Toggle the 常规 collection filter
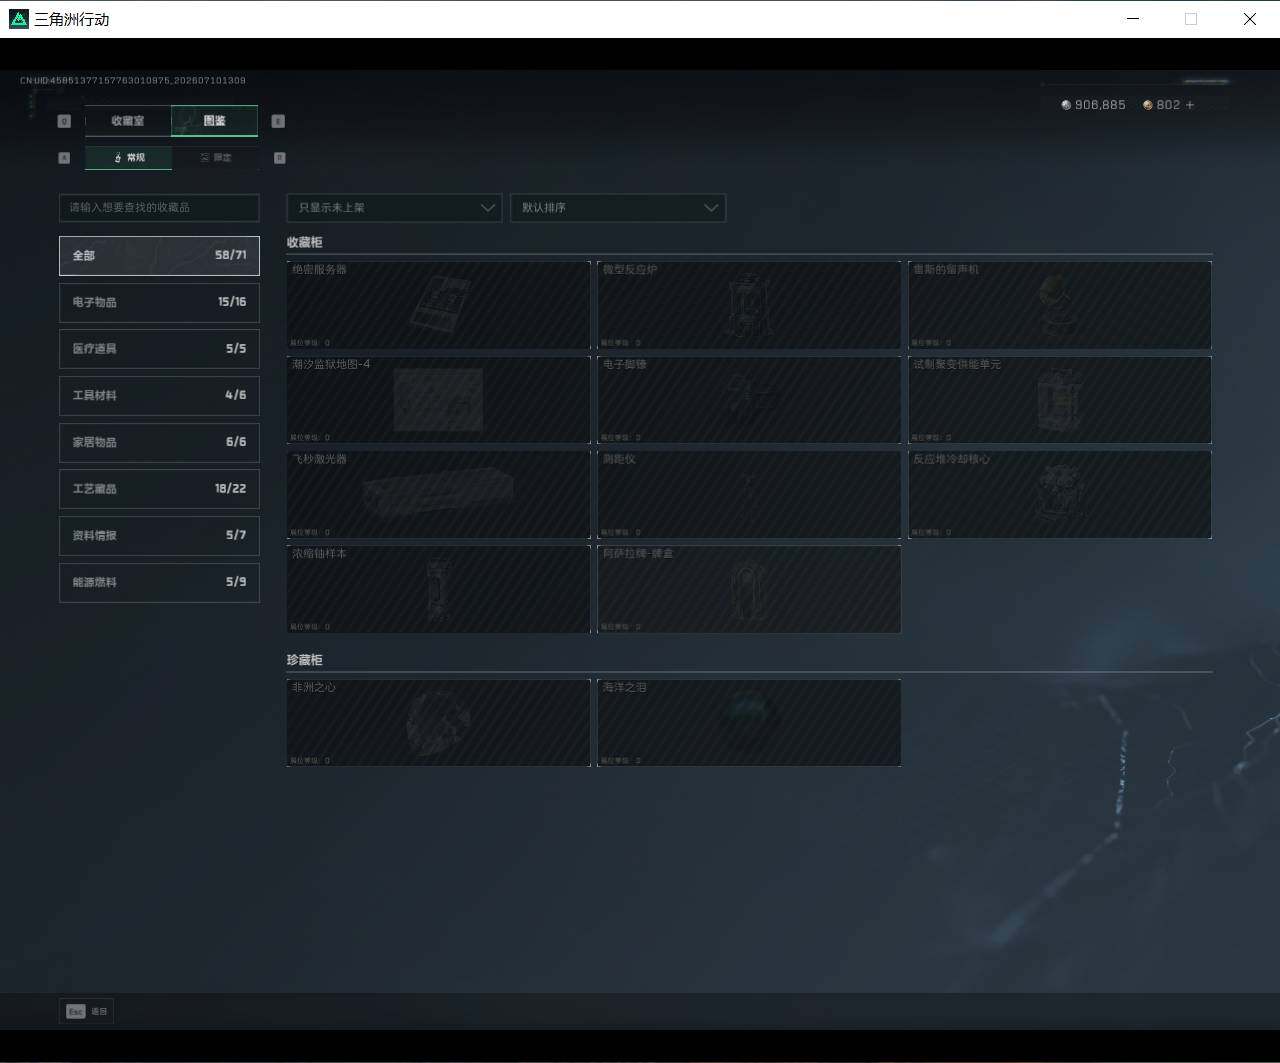 point(128,158)
